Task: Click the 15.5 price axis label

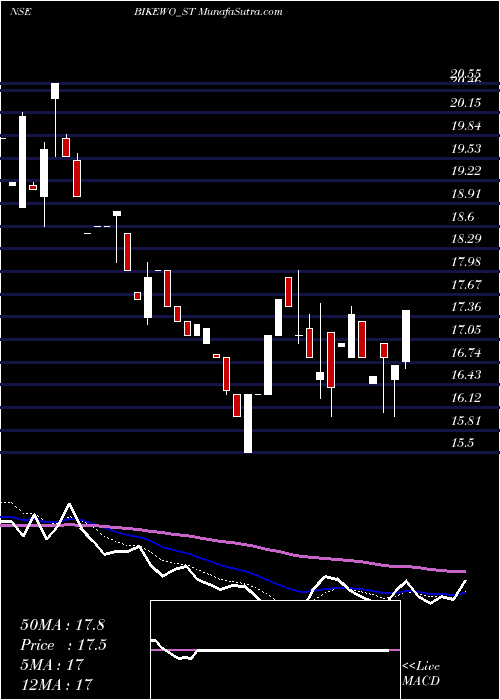Action: pos(462,443)
